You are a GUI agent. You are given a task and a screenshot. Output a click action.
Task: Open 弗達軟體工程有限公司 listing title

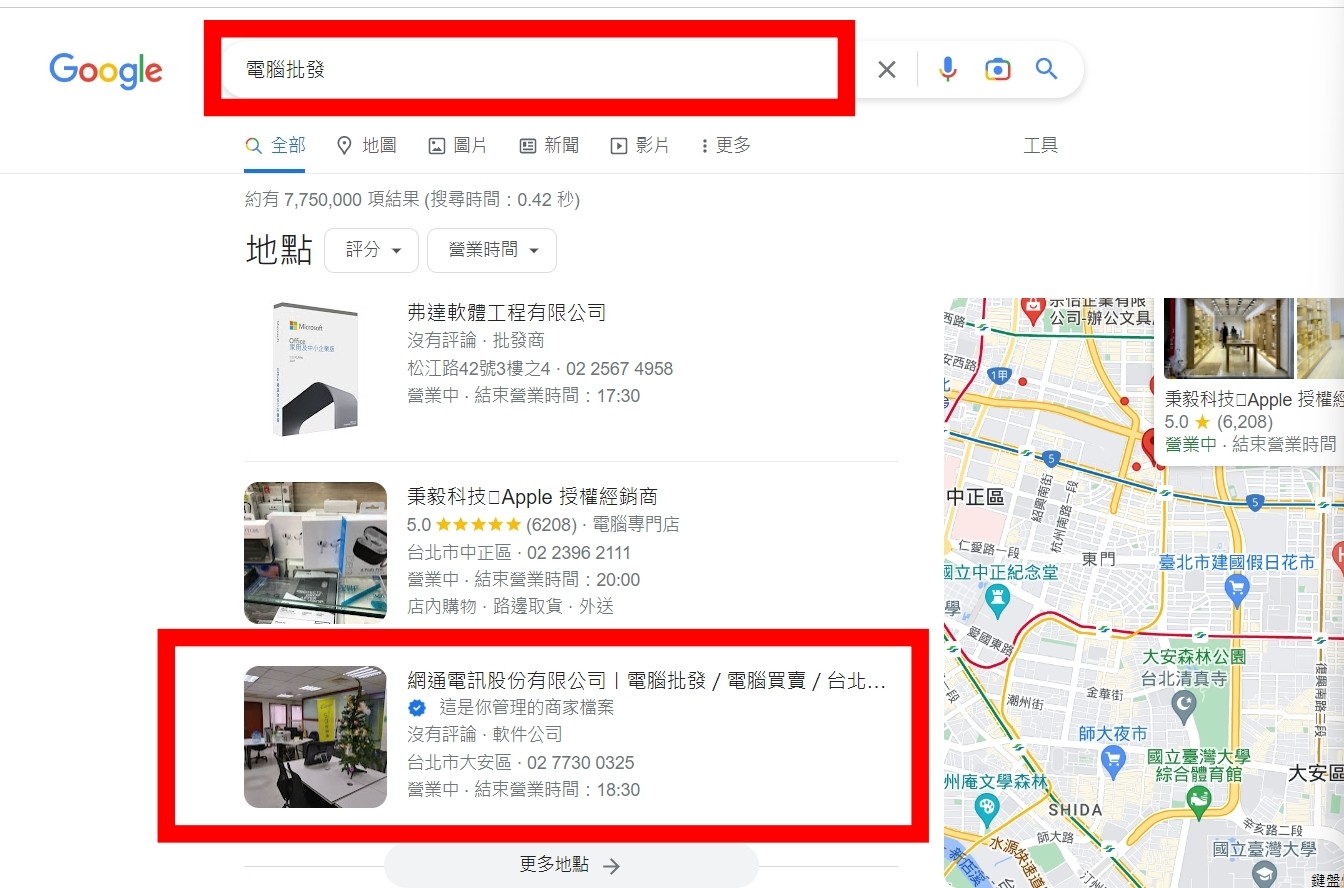click(507, 313)
